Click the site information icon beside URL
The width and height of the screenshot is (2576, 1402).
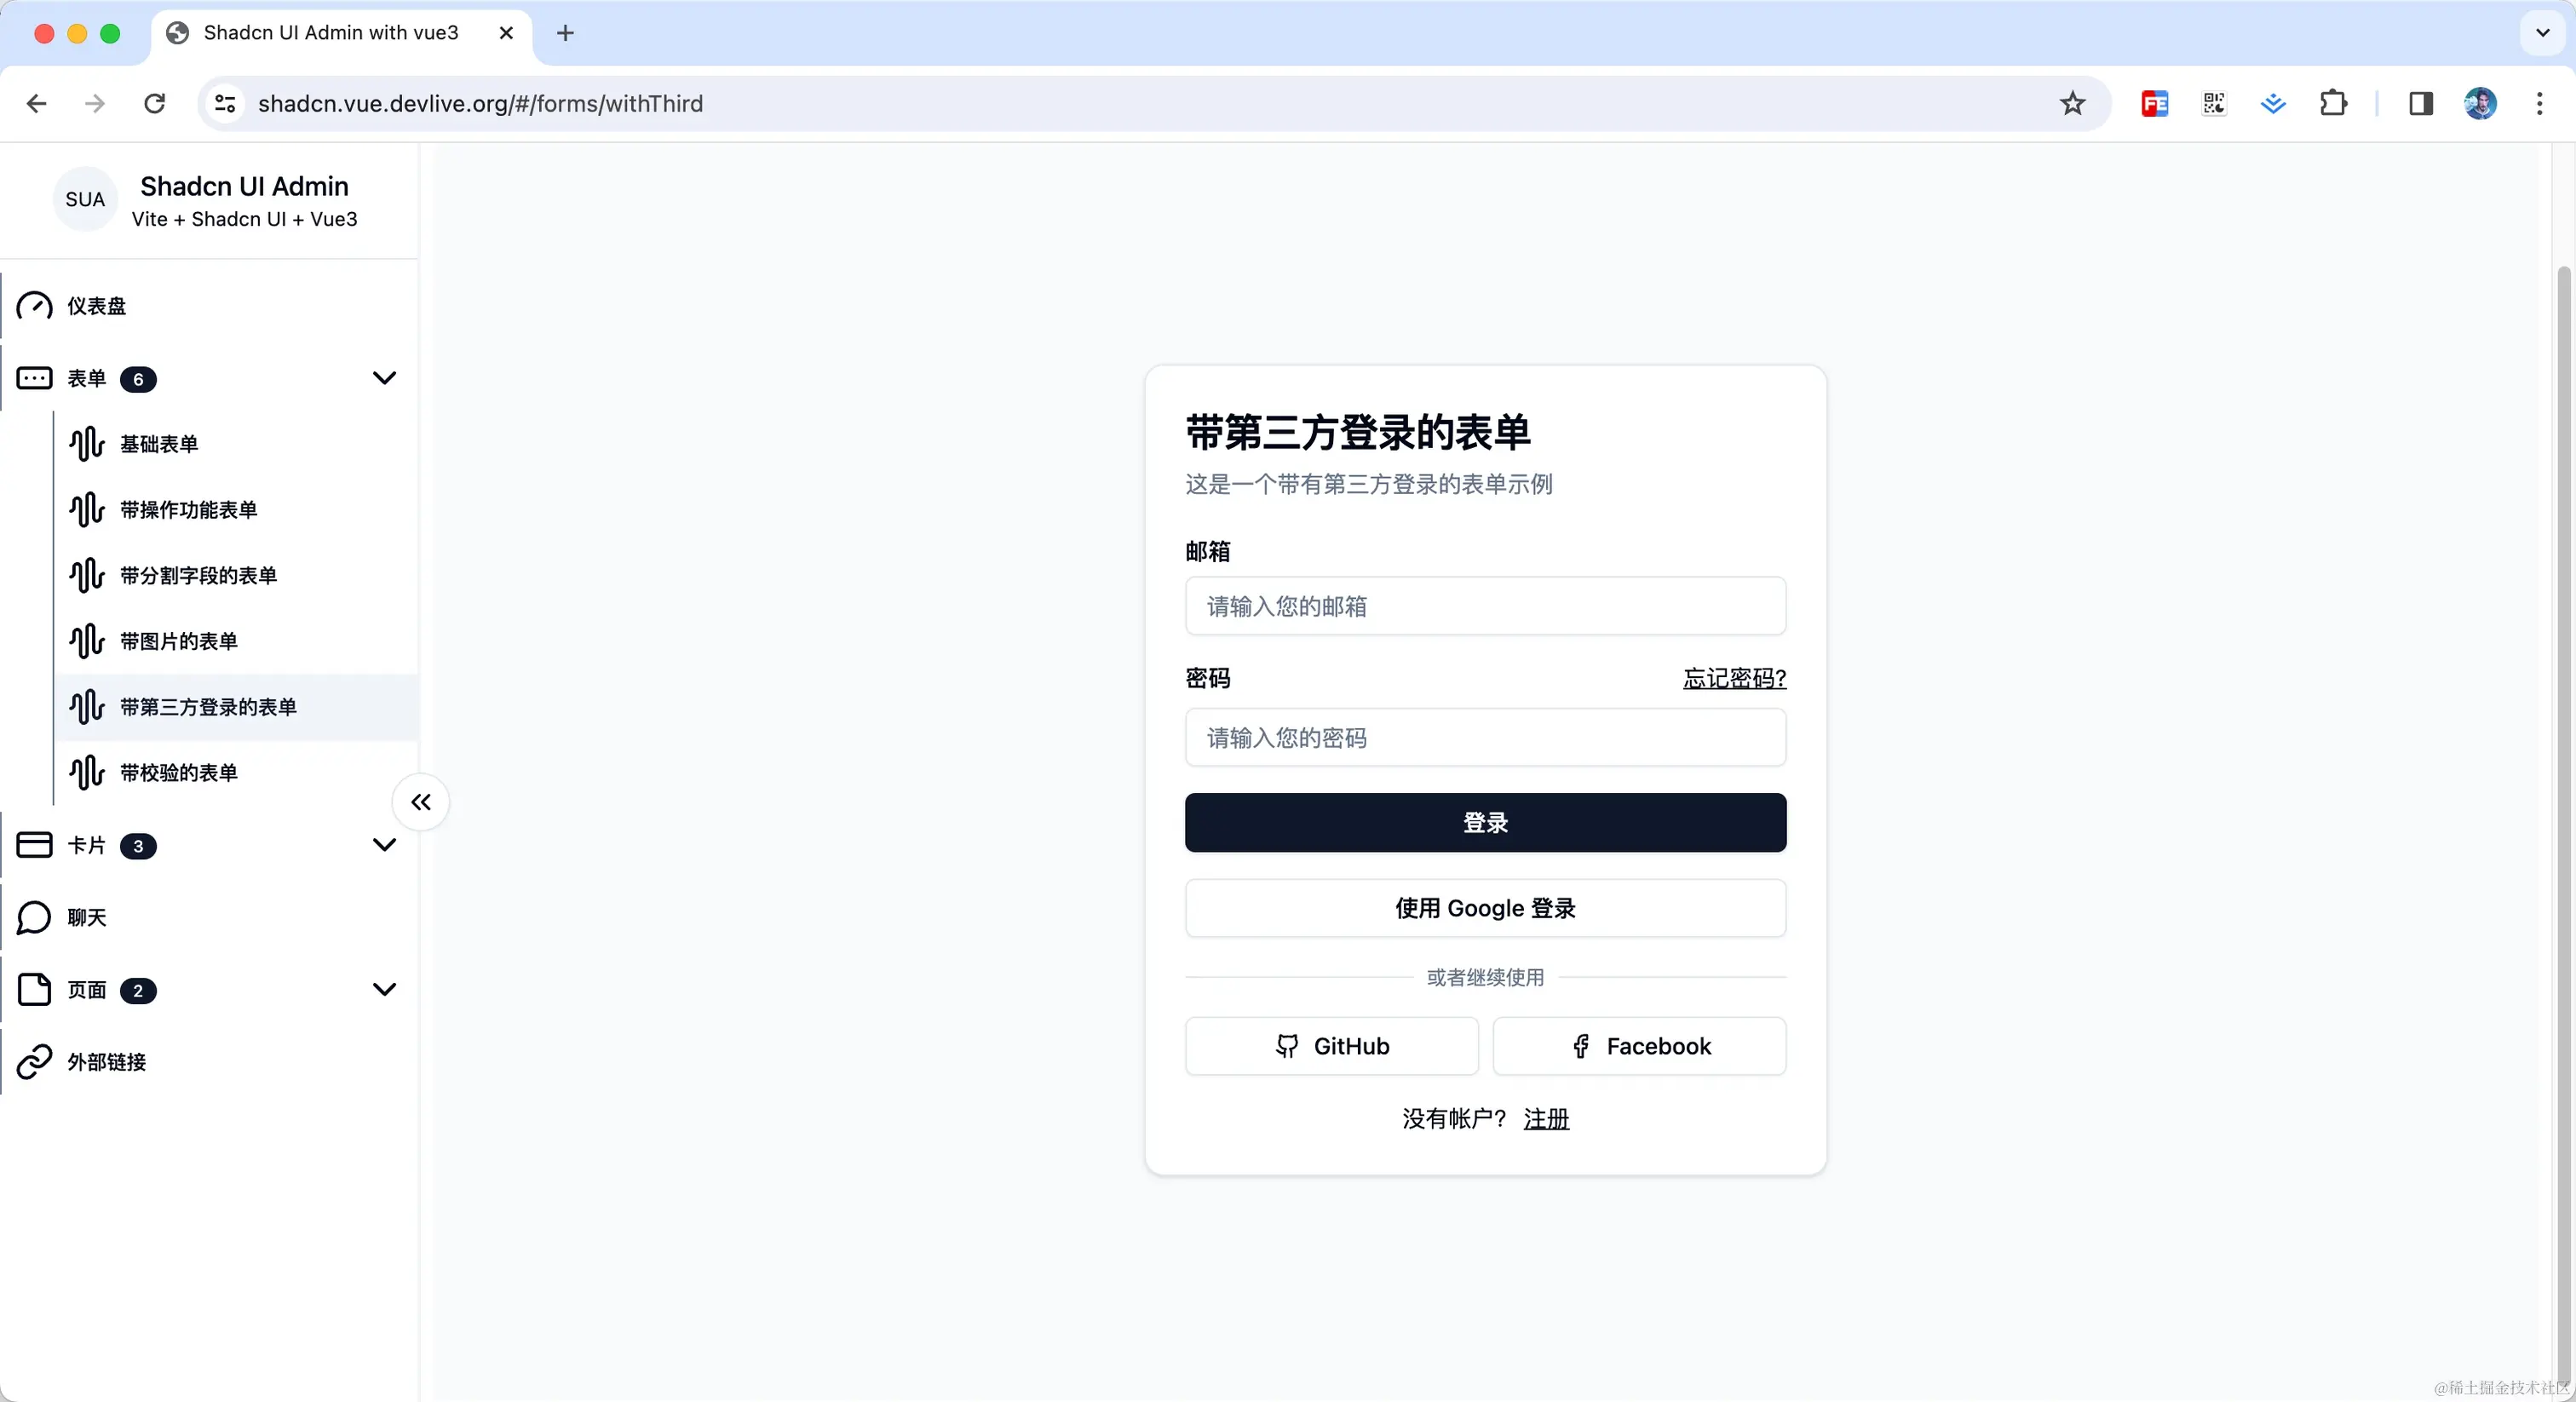(226, 104)
